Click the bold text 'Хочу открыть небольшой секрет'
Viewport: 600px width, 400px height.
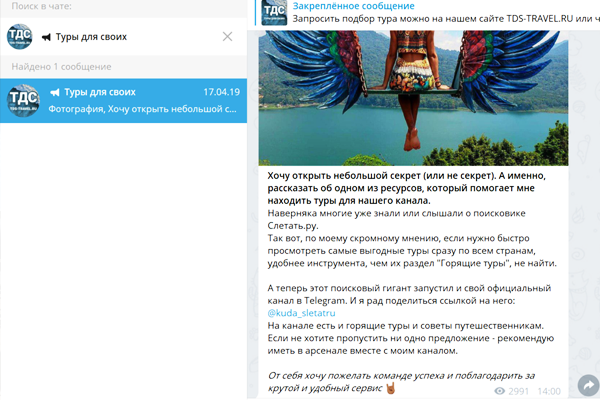(x=344, y=176)
